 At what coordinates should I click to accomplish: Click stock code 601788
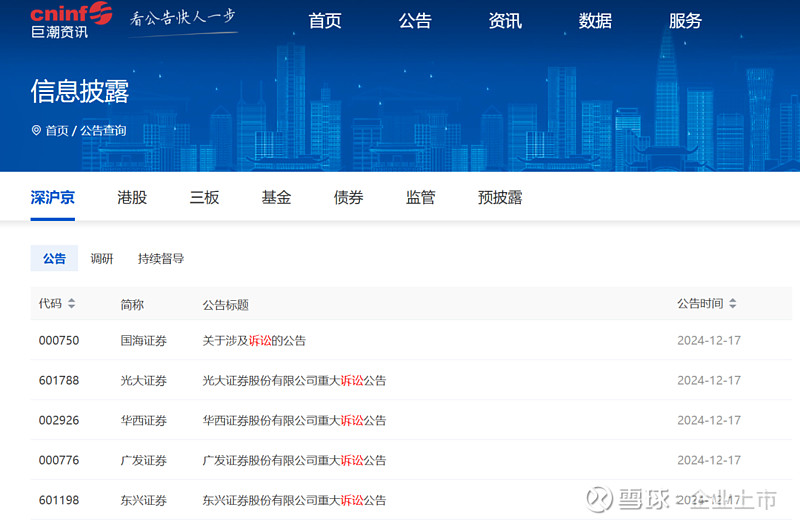pyautogui.click(x=59, y=381)
